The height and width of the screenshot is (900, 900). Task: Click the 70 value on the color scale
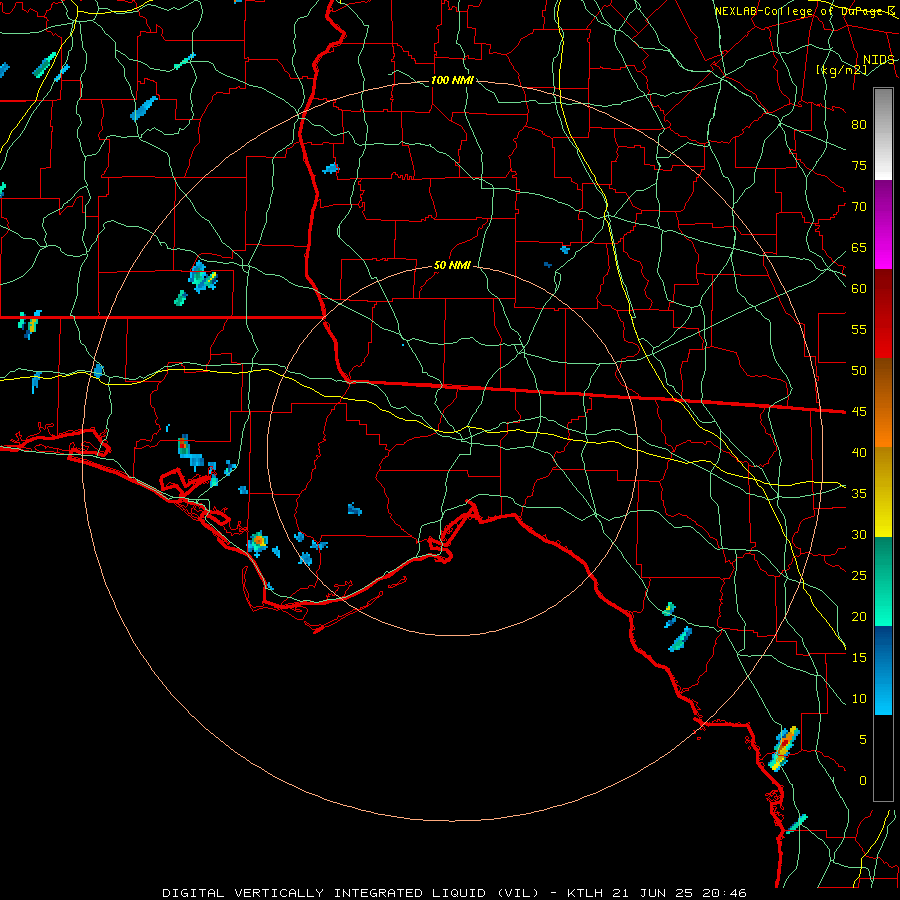(859, 207)
